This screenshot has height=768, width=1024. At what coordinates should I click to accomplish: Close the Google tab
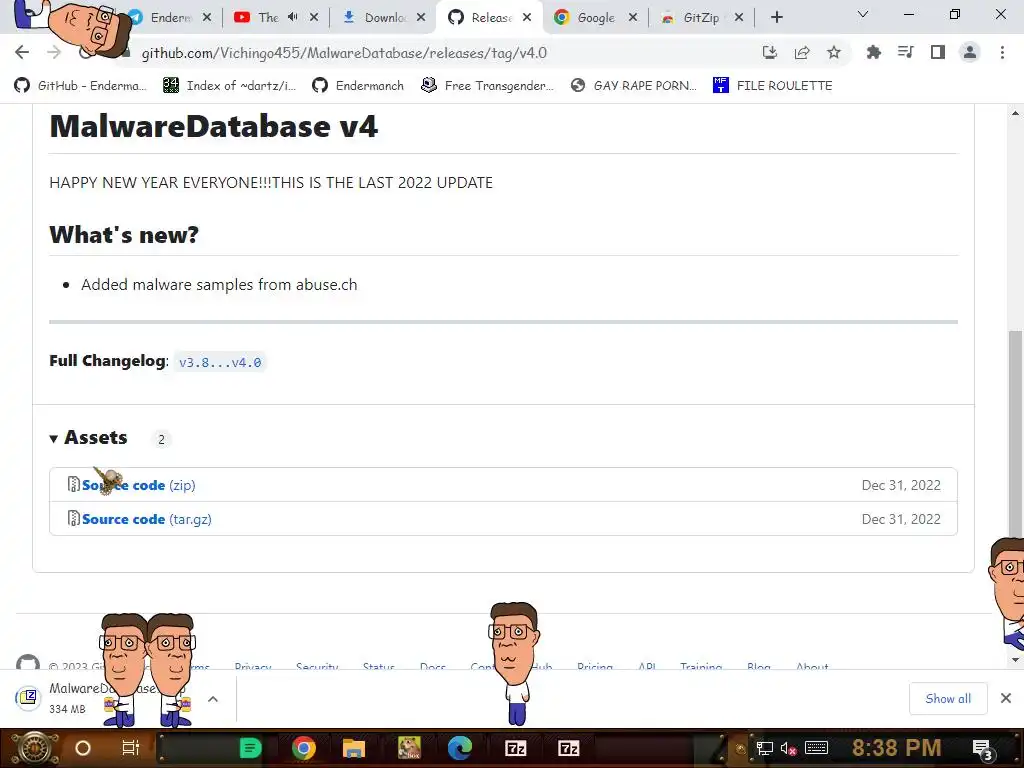(x=633, y=18)
